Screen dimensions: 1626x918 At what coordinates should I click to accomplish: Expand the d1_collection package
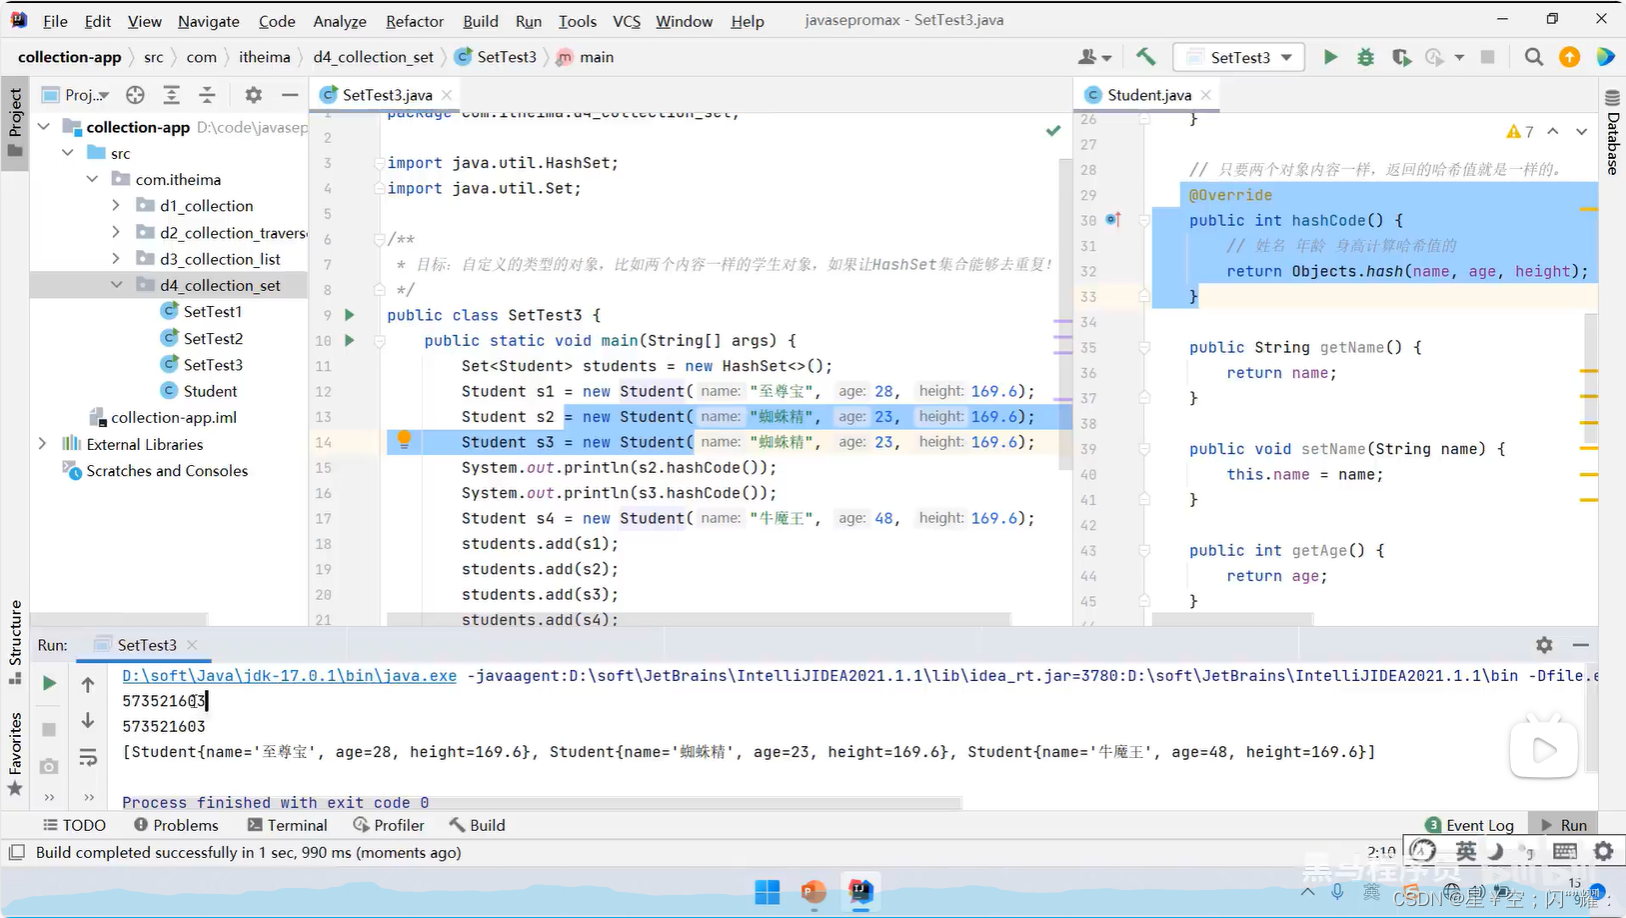coord(116,205)
